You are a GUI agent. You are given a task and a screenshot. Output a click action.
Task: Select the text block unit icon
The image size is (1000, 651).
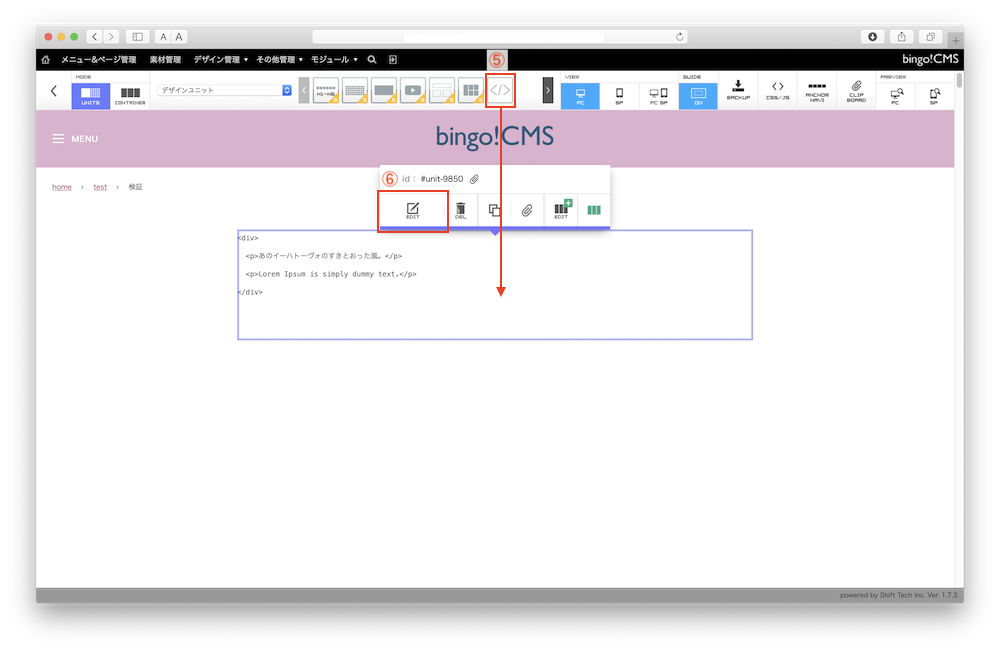[x=355, y=91]
